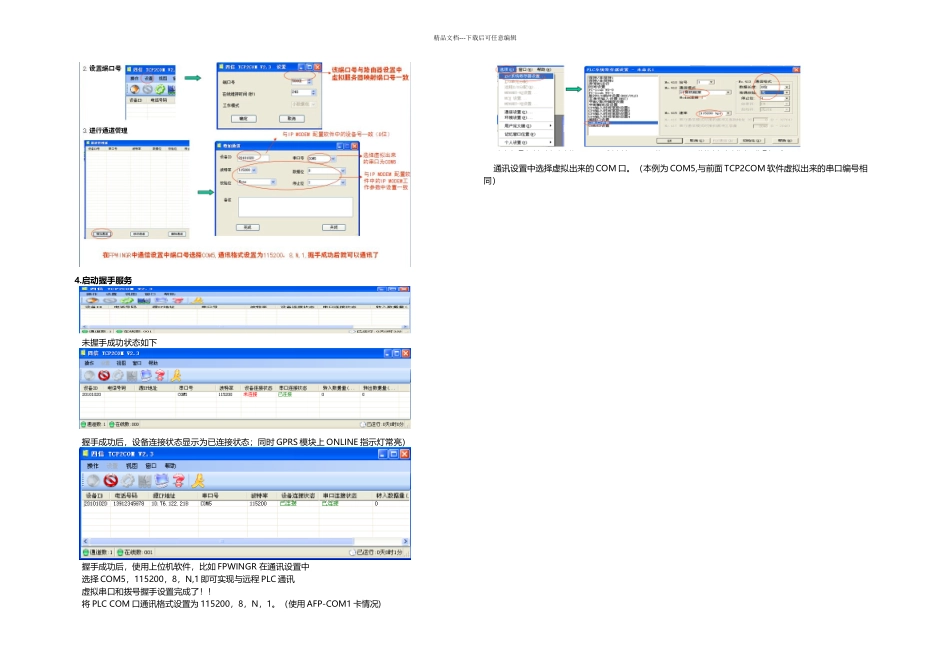
Task: Click the red 未连接 status cell
Action: point(250,394)
